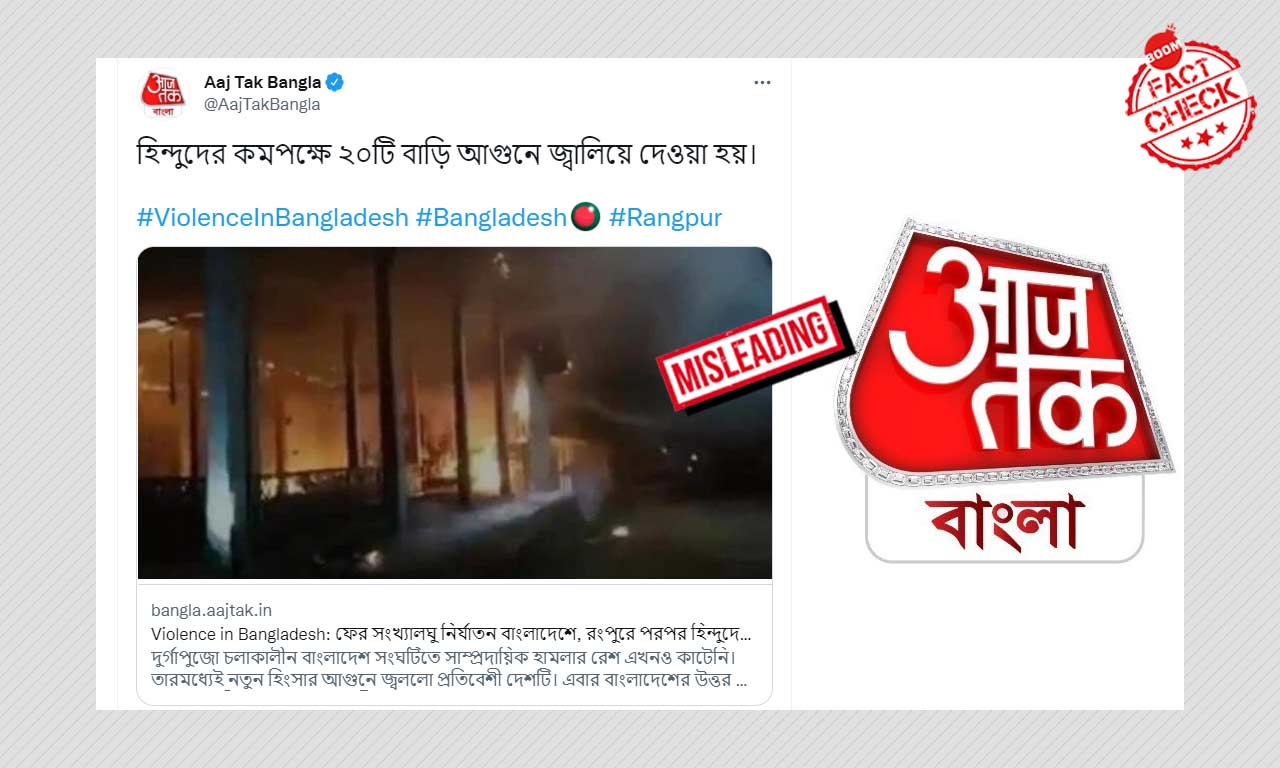Viewport: 1280px width, 768px height.
Task: Open the tweet's three-dot more options menu
Action: (x=762, y=82)
